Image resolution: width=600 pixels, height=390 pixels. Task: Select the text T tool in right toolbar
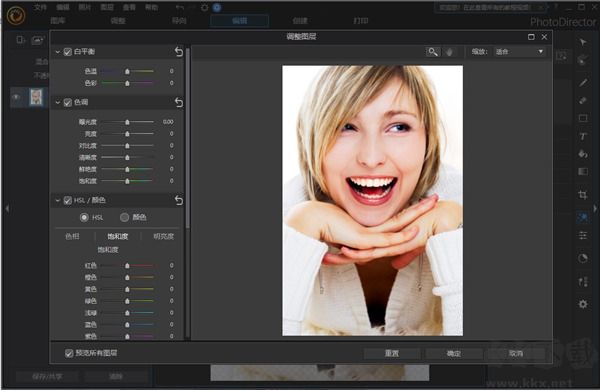click(583, 136)
